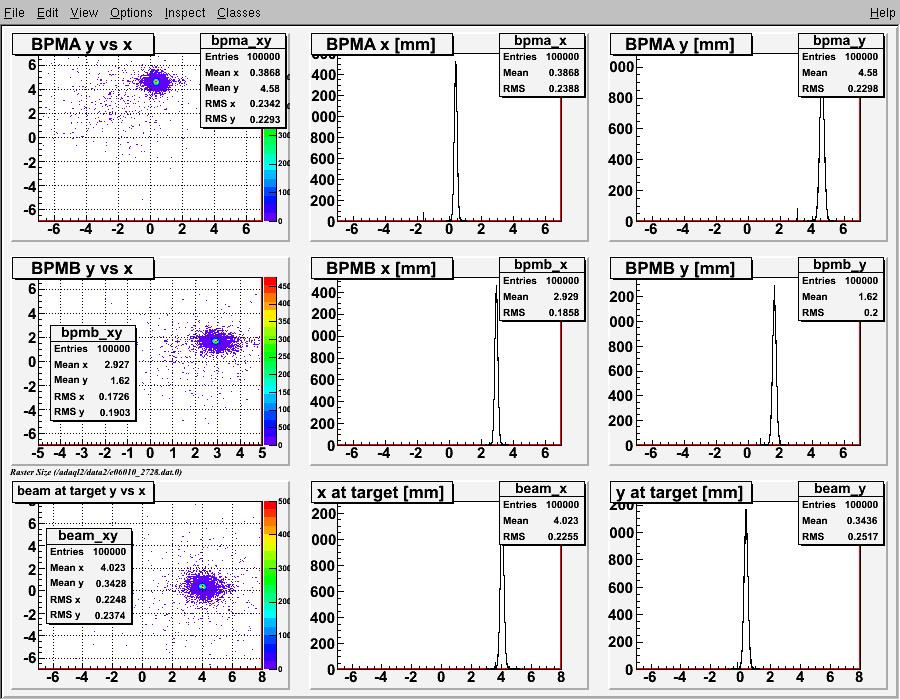Click 'Mean y 1.62' in bpmb_xy stats

92,380
